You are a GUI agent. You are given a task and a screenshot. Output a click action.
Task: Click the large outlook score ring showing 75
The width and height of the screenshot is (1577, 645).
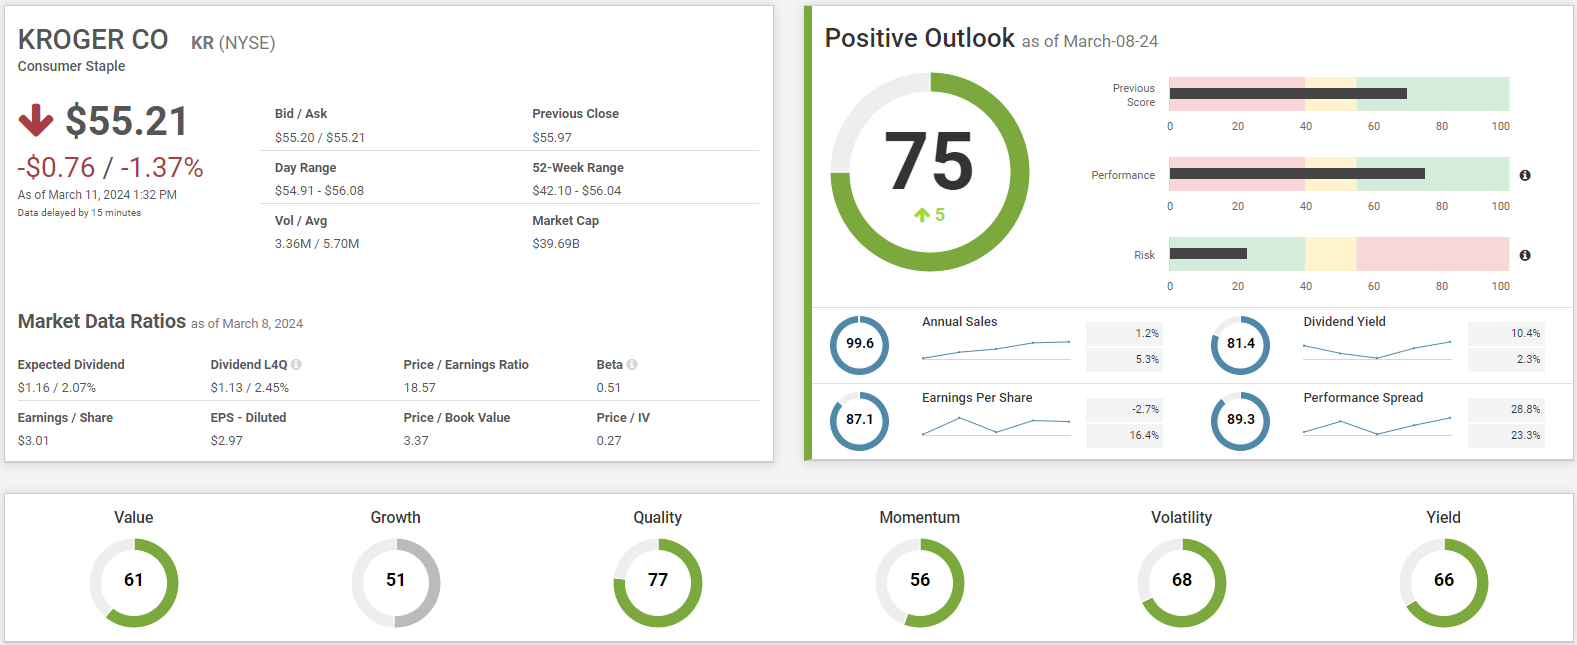930,172
